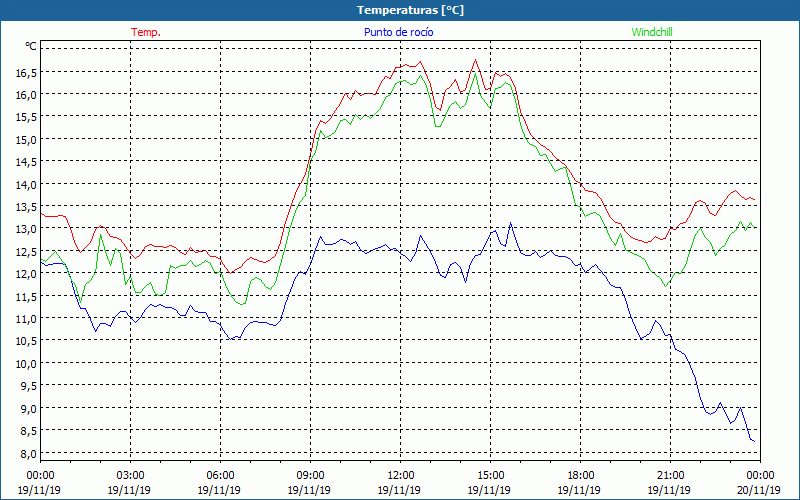
Task: Click the 14,0 y-axis value
Action: [27, 185]
